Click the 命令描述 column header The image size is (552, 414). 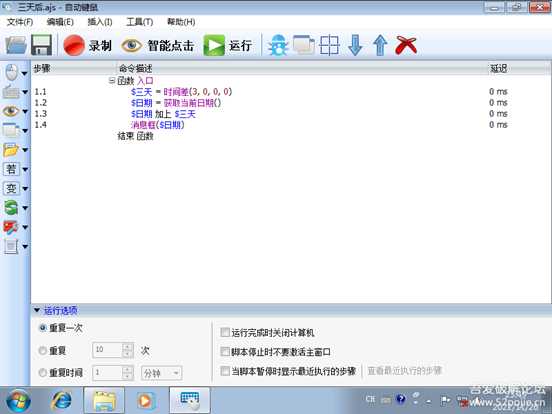click(302, 68)
